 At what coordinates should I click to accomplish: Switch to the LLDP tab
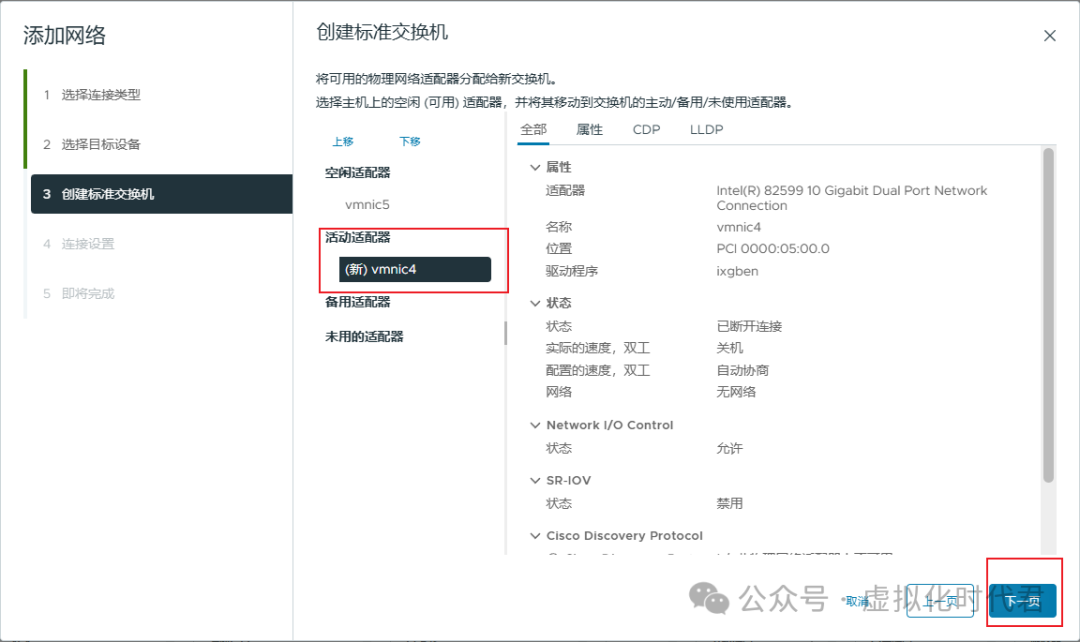click(705, 129)
